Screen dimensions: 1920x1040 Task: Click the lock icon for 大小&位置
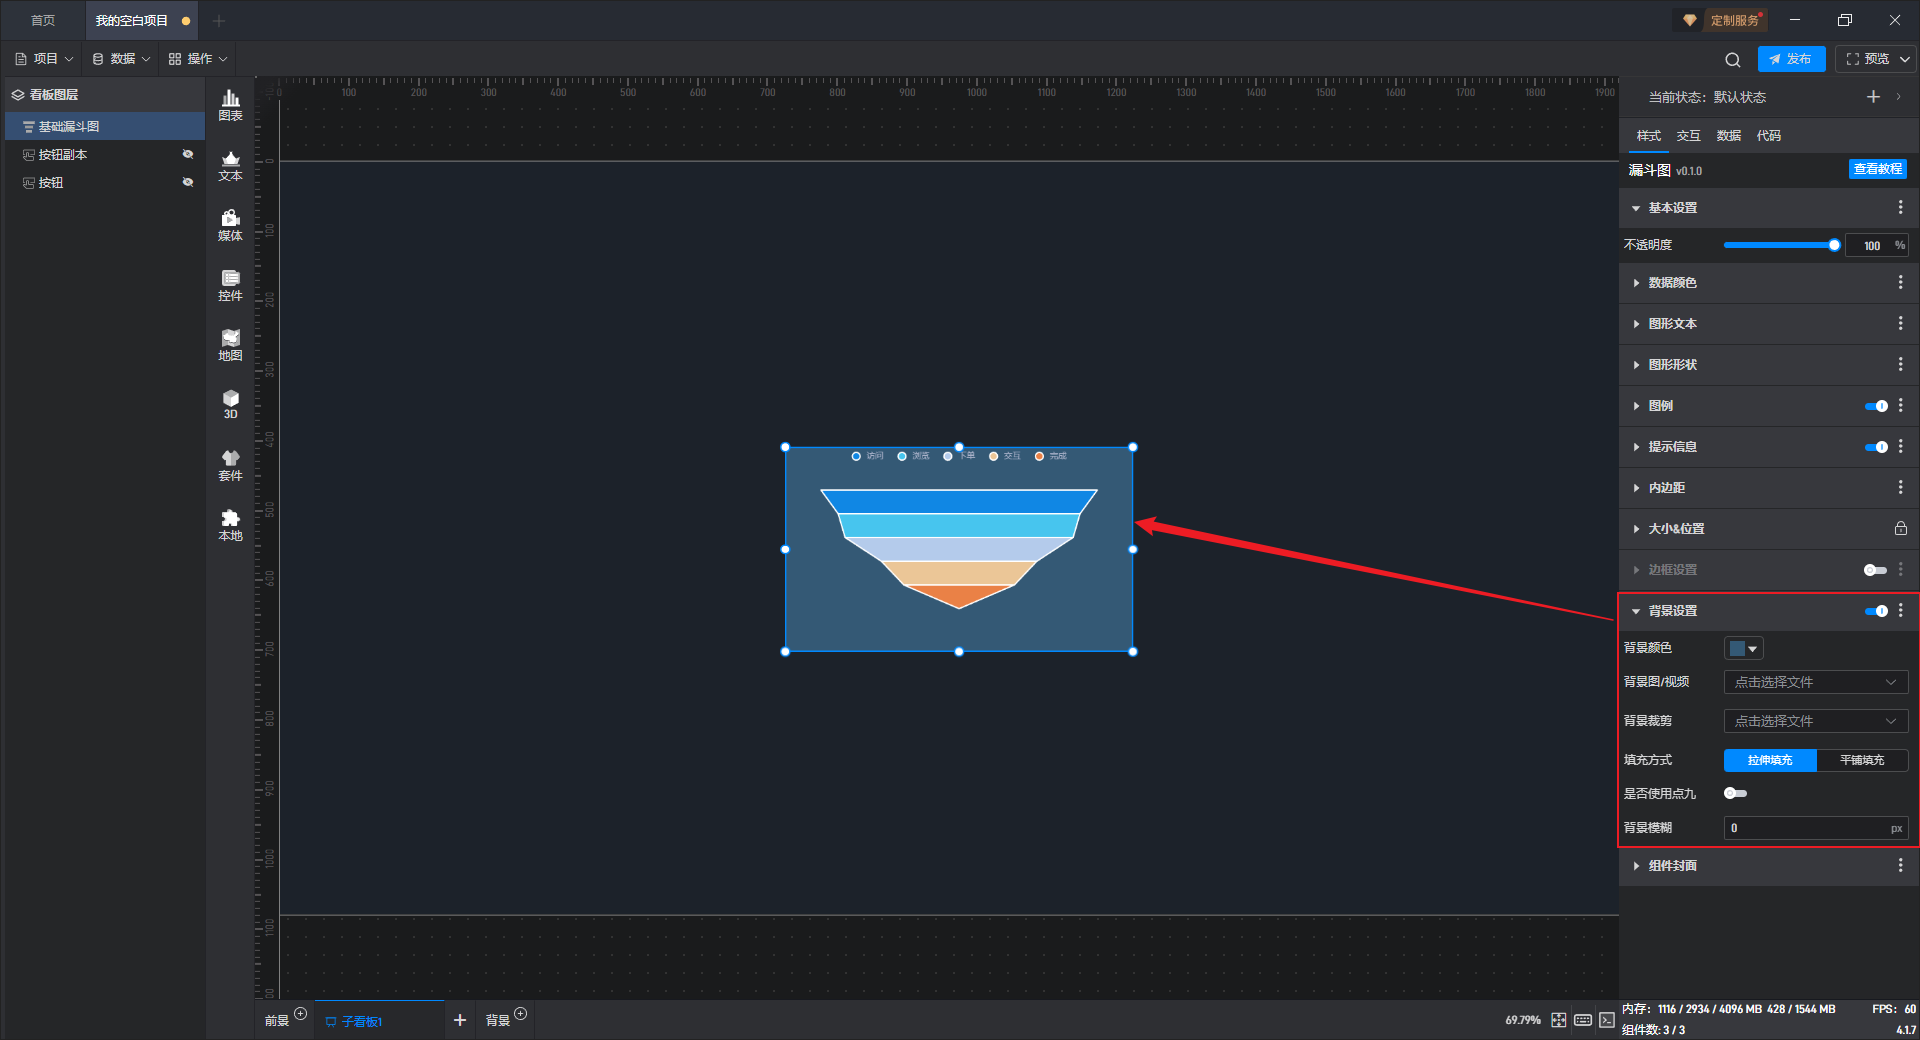[1901, 528]
